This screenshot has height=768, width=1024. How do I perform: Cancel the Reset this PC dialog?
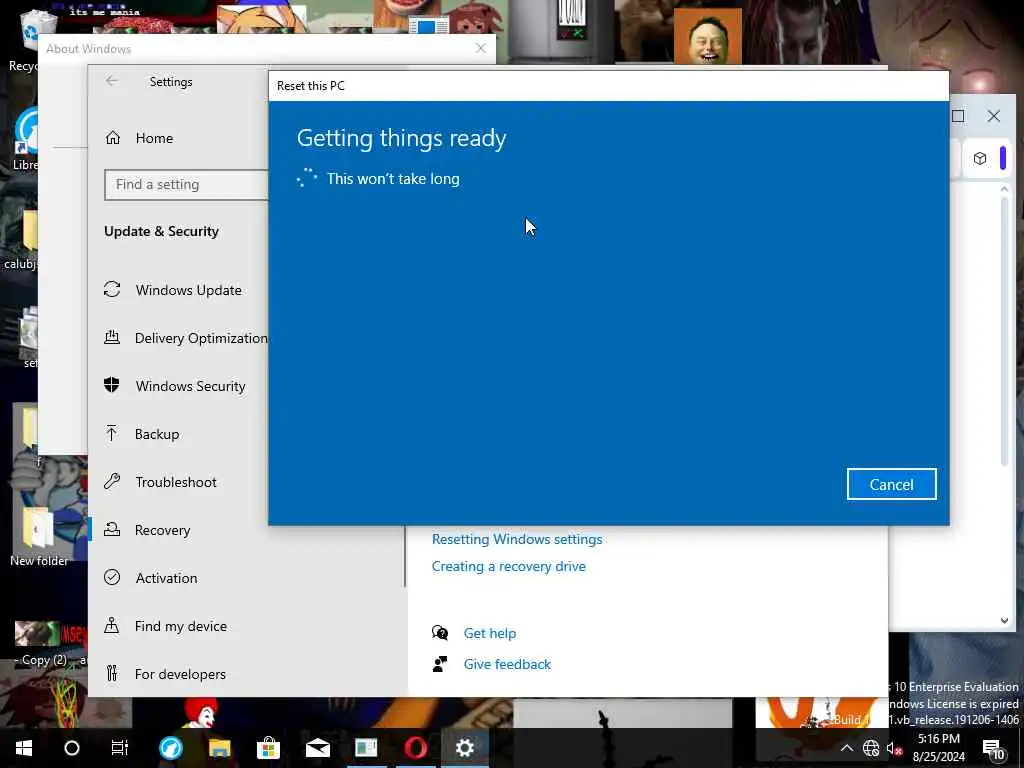click(891, 485)
